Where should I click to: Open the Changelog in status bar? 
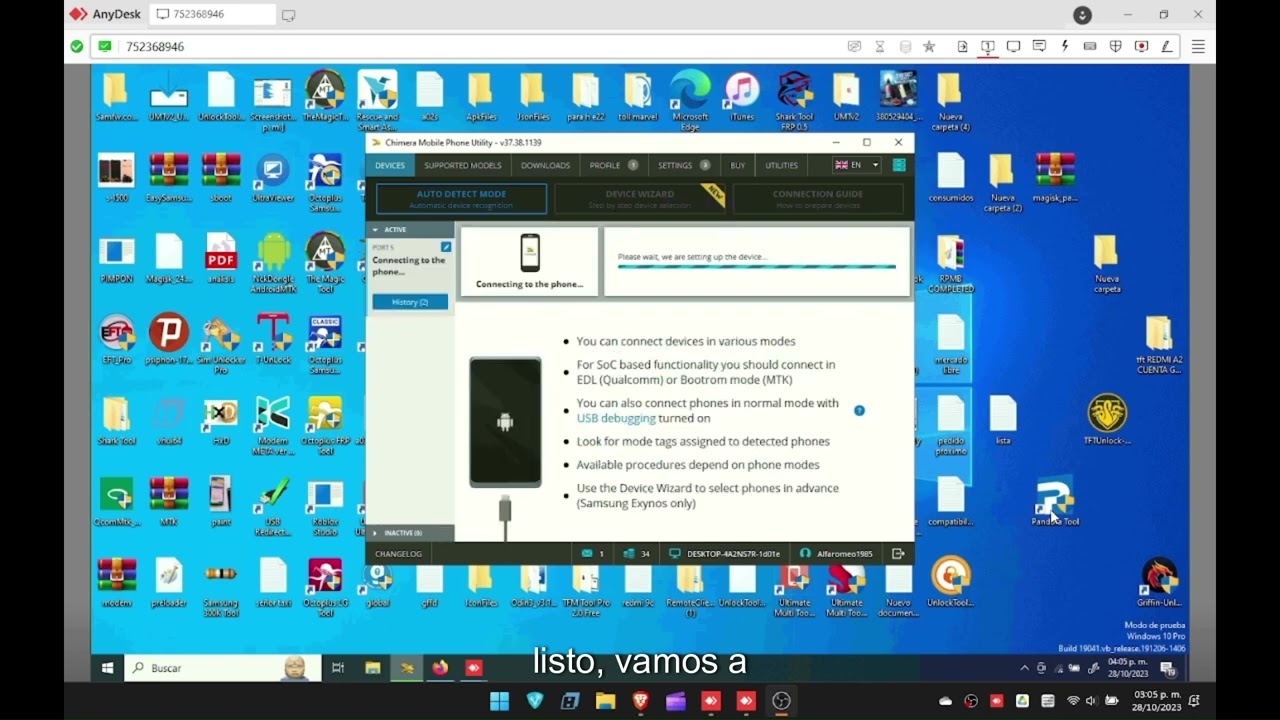point(398,553)
